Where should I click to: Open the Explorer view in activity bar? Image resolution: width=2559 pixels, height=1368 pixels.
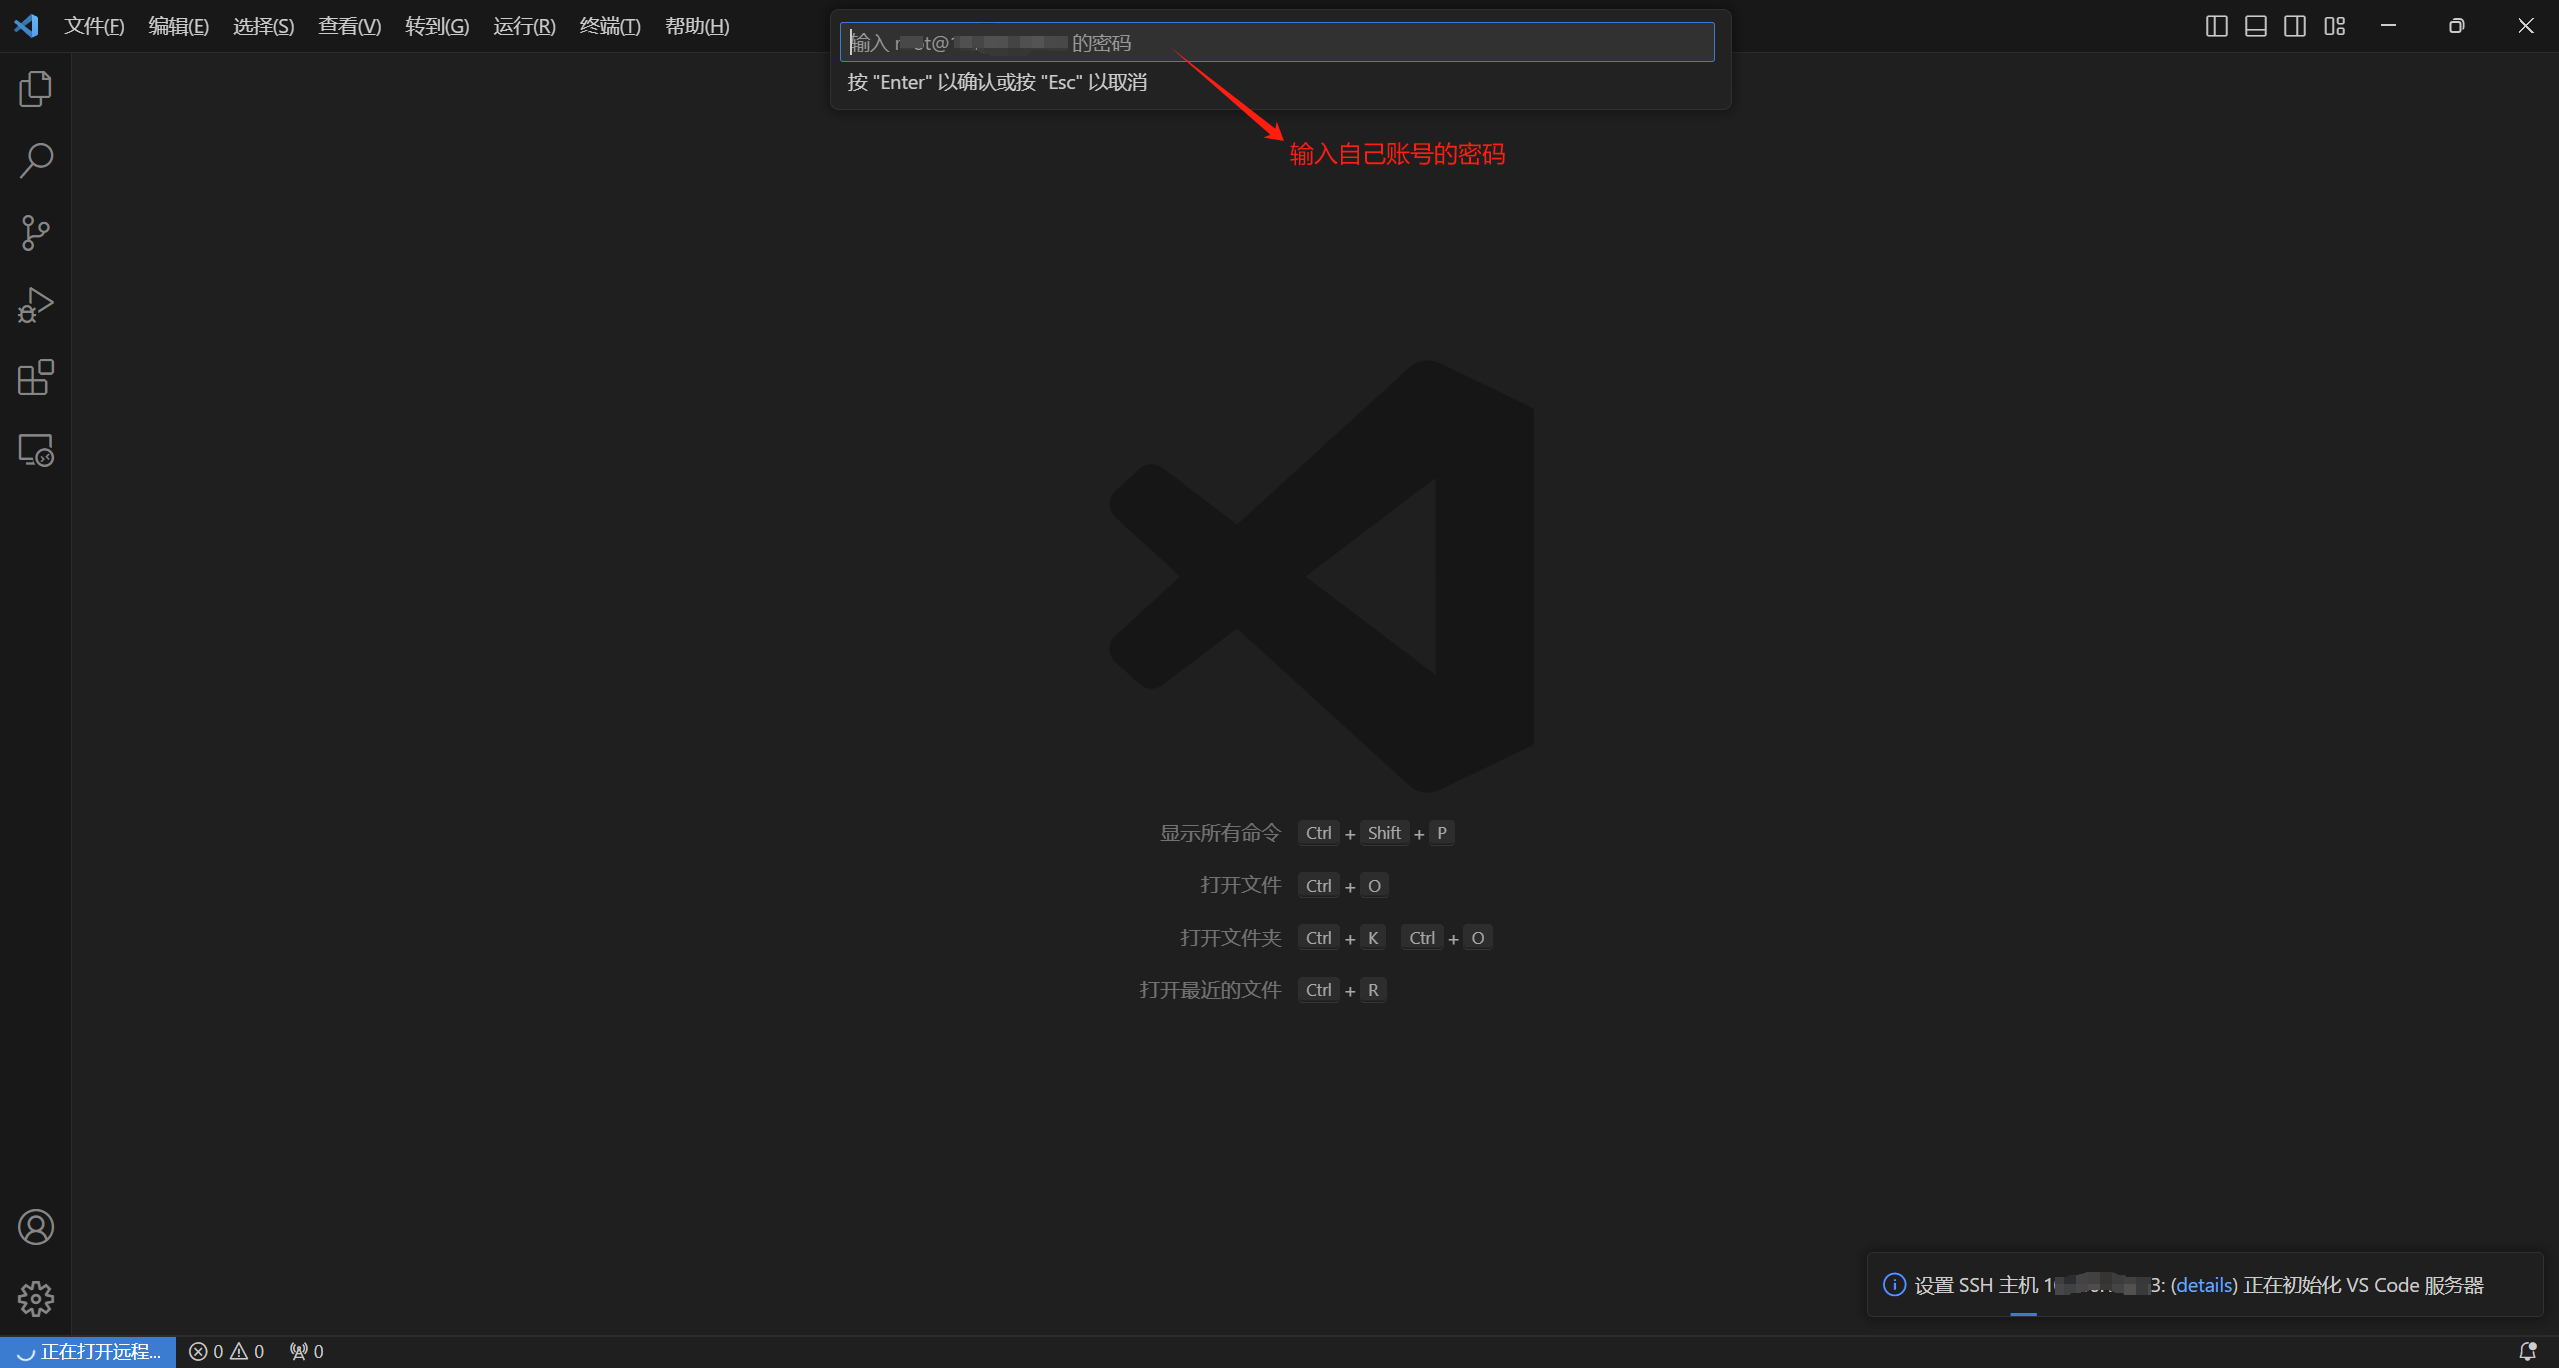[35, 89]
